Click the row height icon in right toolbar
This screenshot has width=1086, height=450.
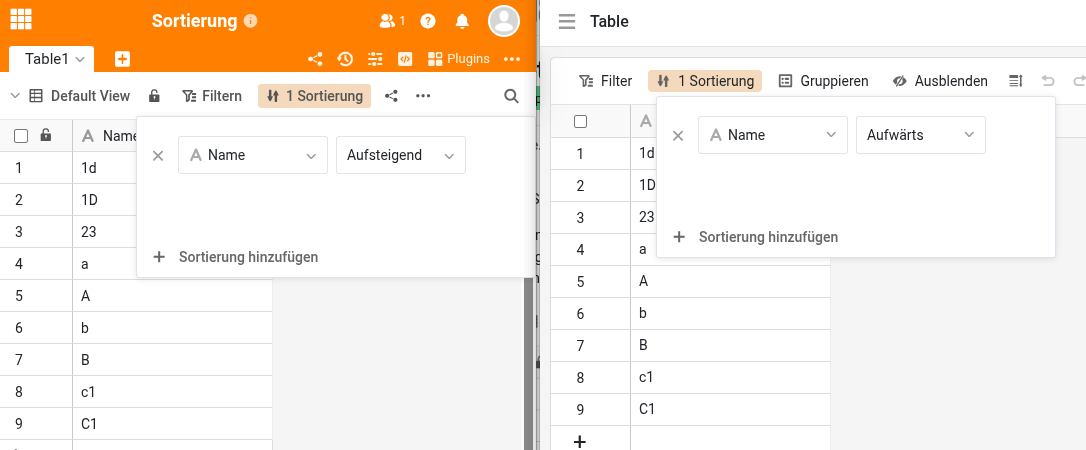[1015, 81]
